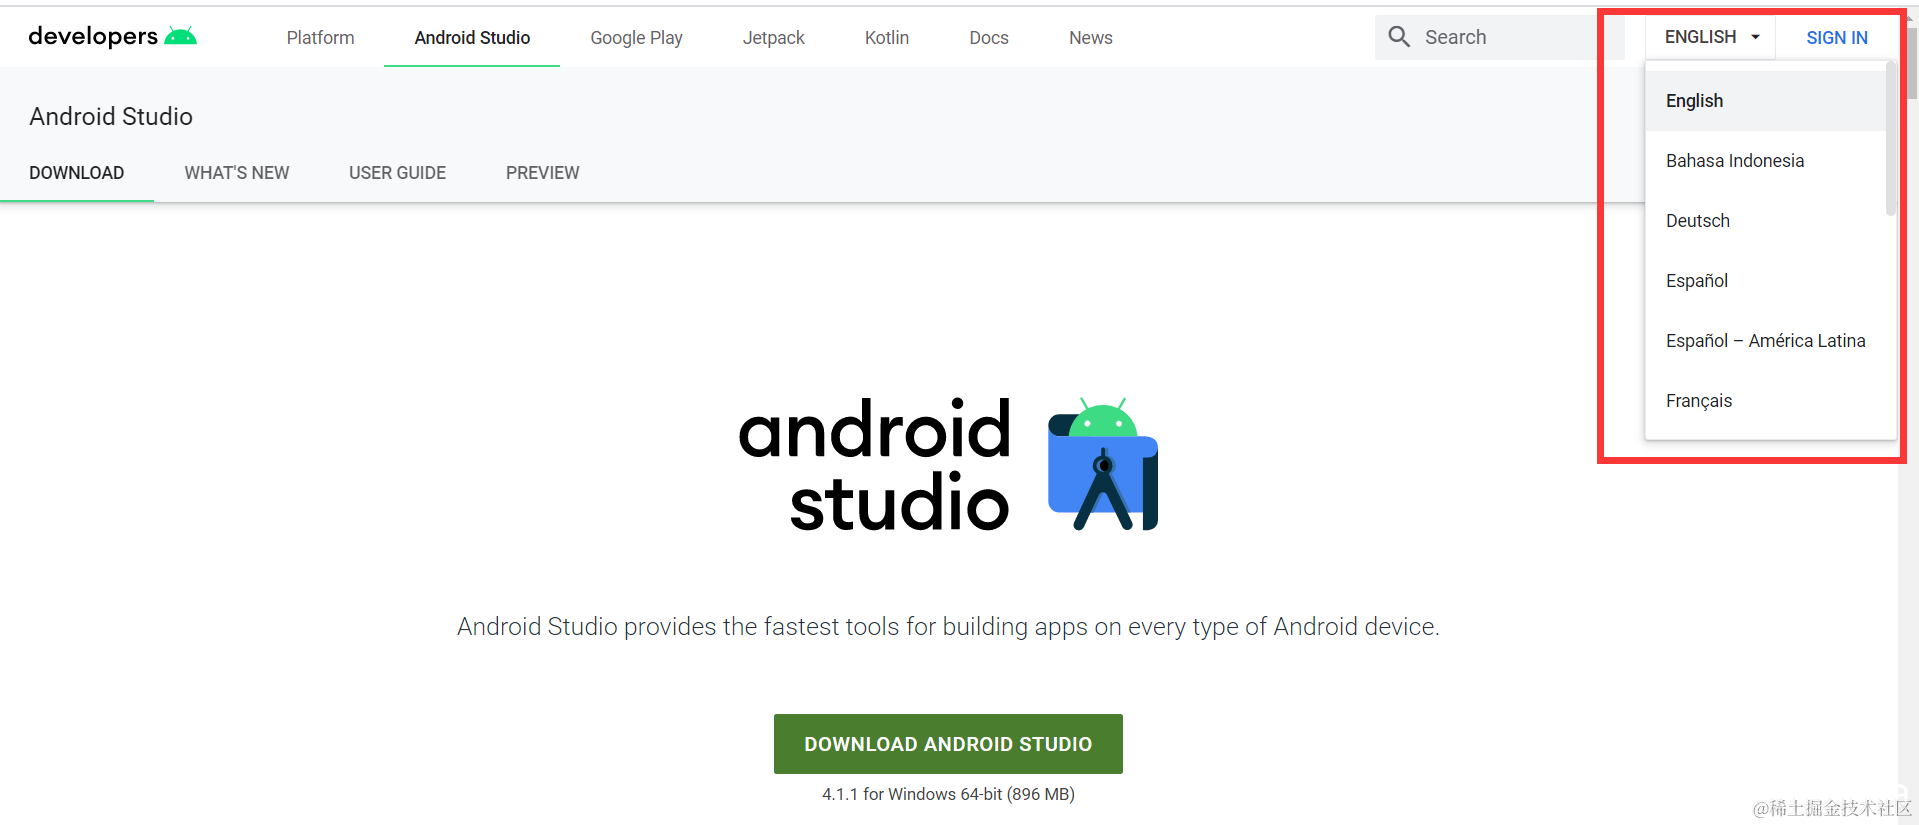Go to the Kotlin nav tab

click(x=887, y=37)
